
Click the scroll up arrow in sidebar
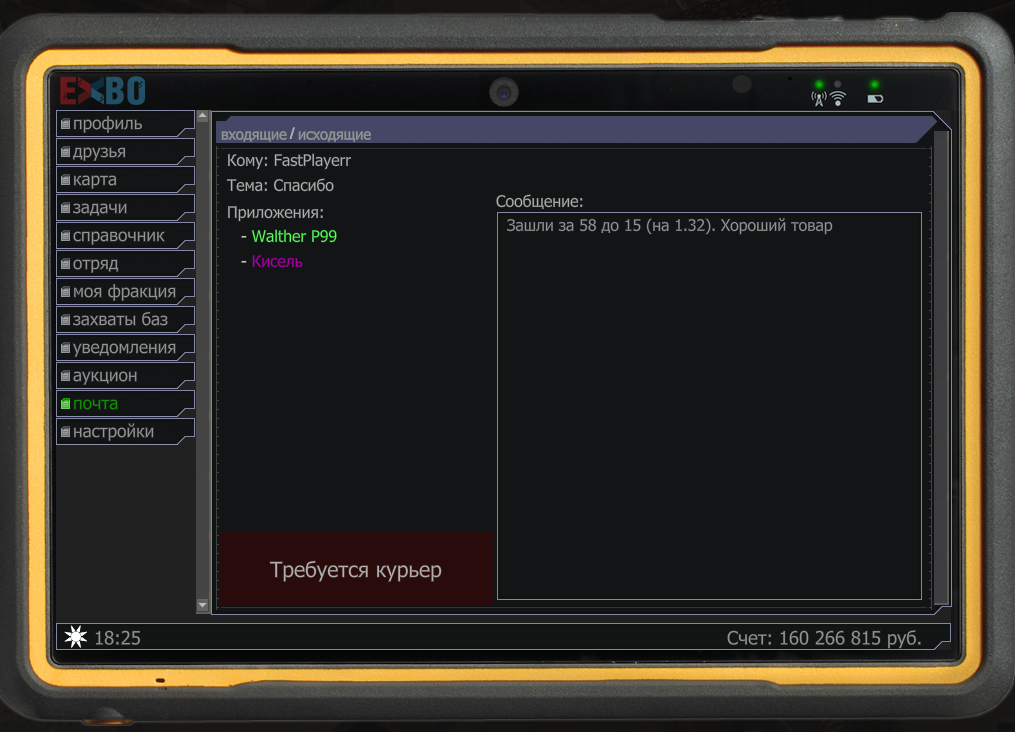pyautogui.click(x=203, y=117)
